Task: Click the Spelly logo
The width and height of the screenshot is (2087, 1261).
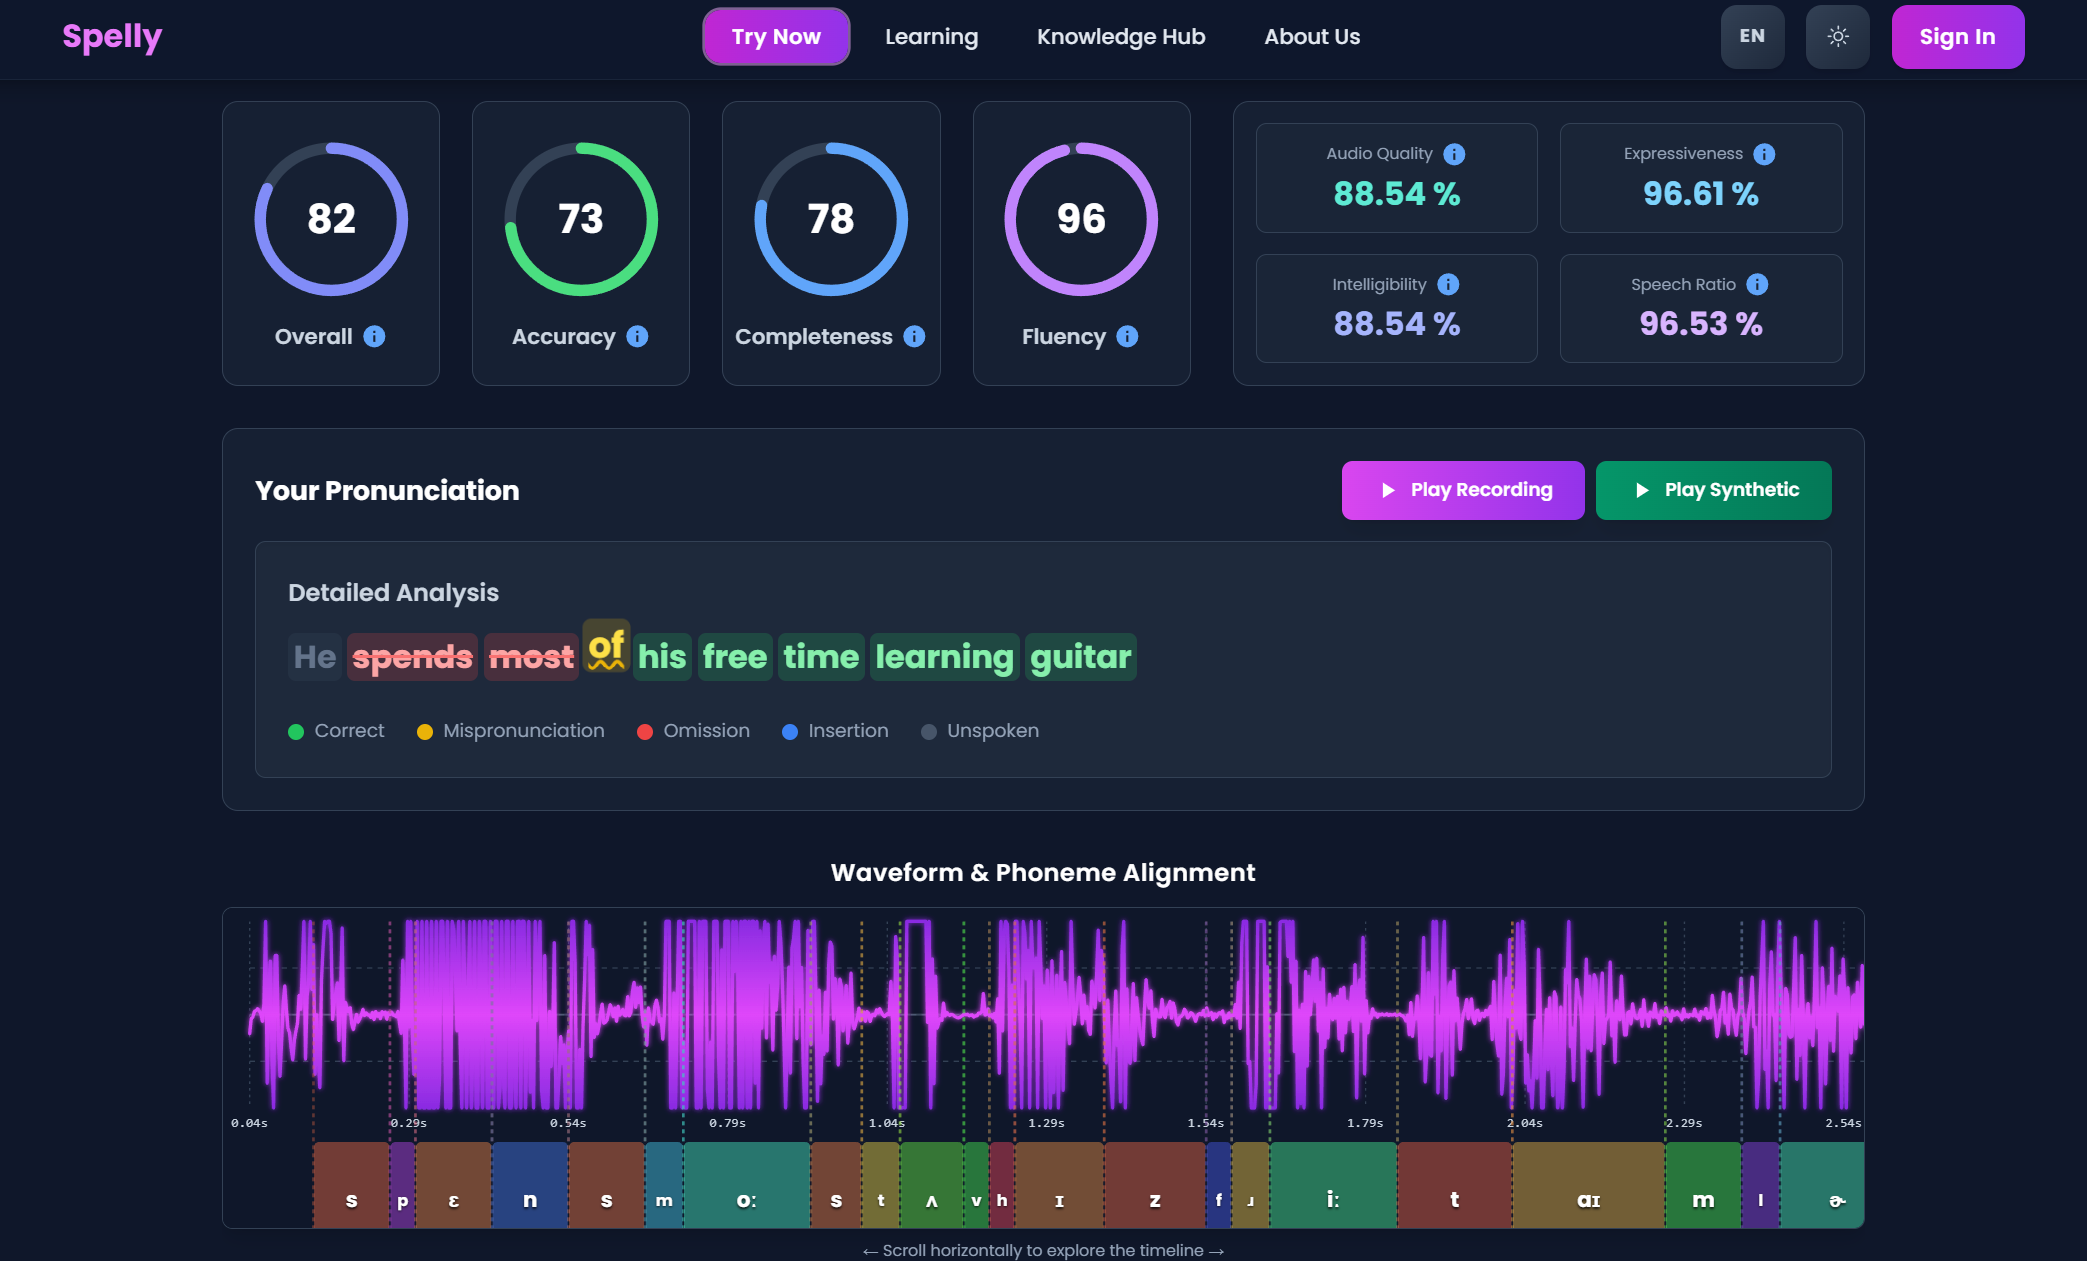Action: (112, 37)
